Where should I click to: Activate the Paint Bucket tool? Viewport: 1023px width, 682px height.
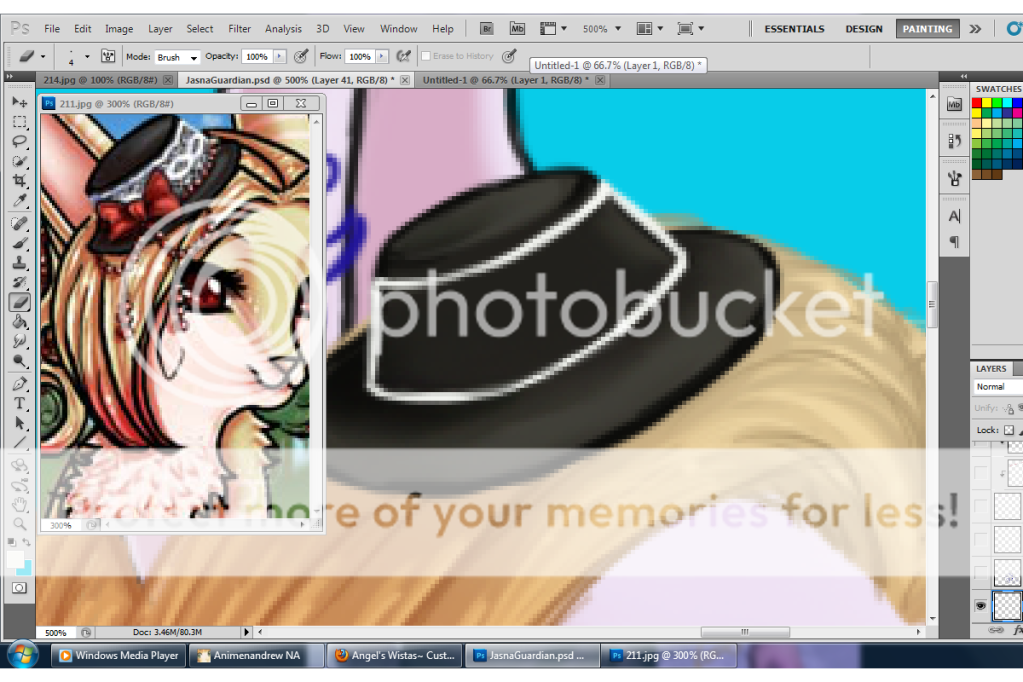click(19, 322)
